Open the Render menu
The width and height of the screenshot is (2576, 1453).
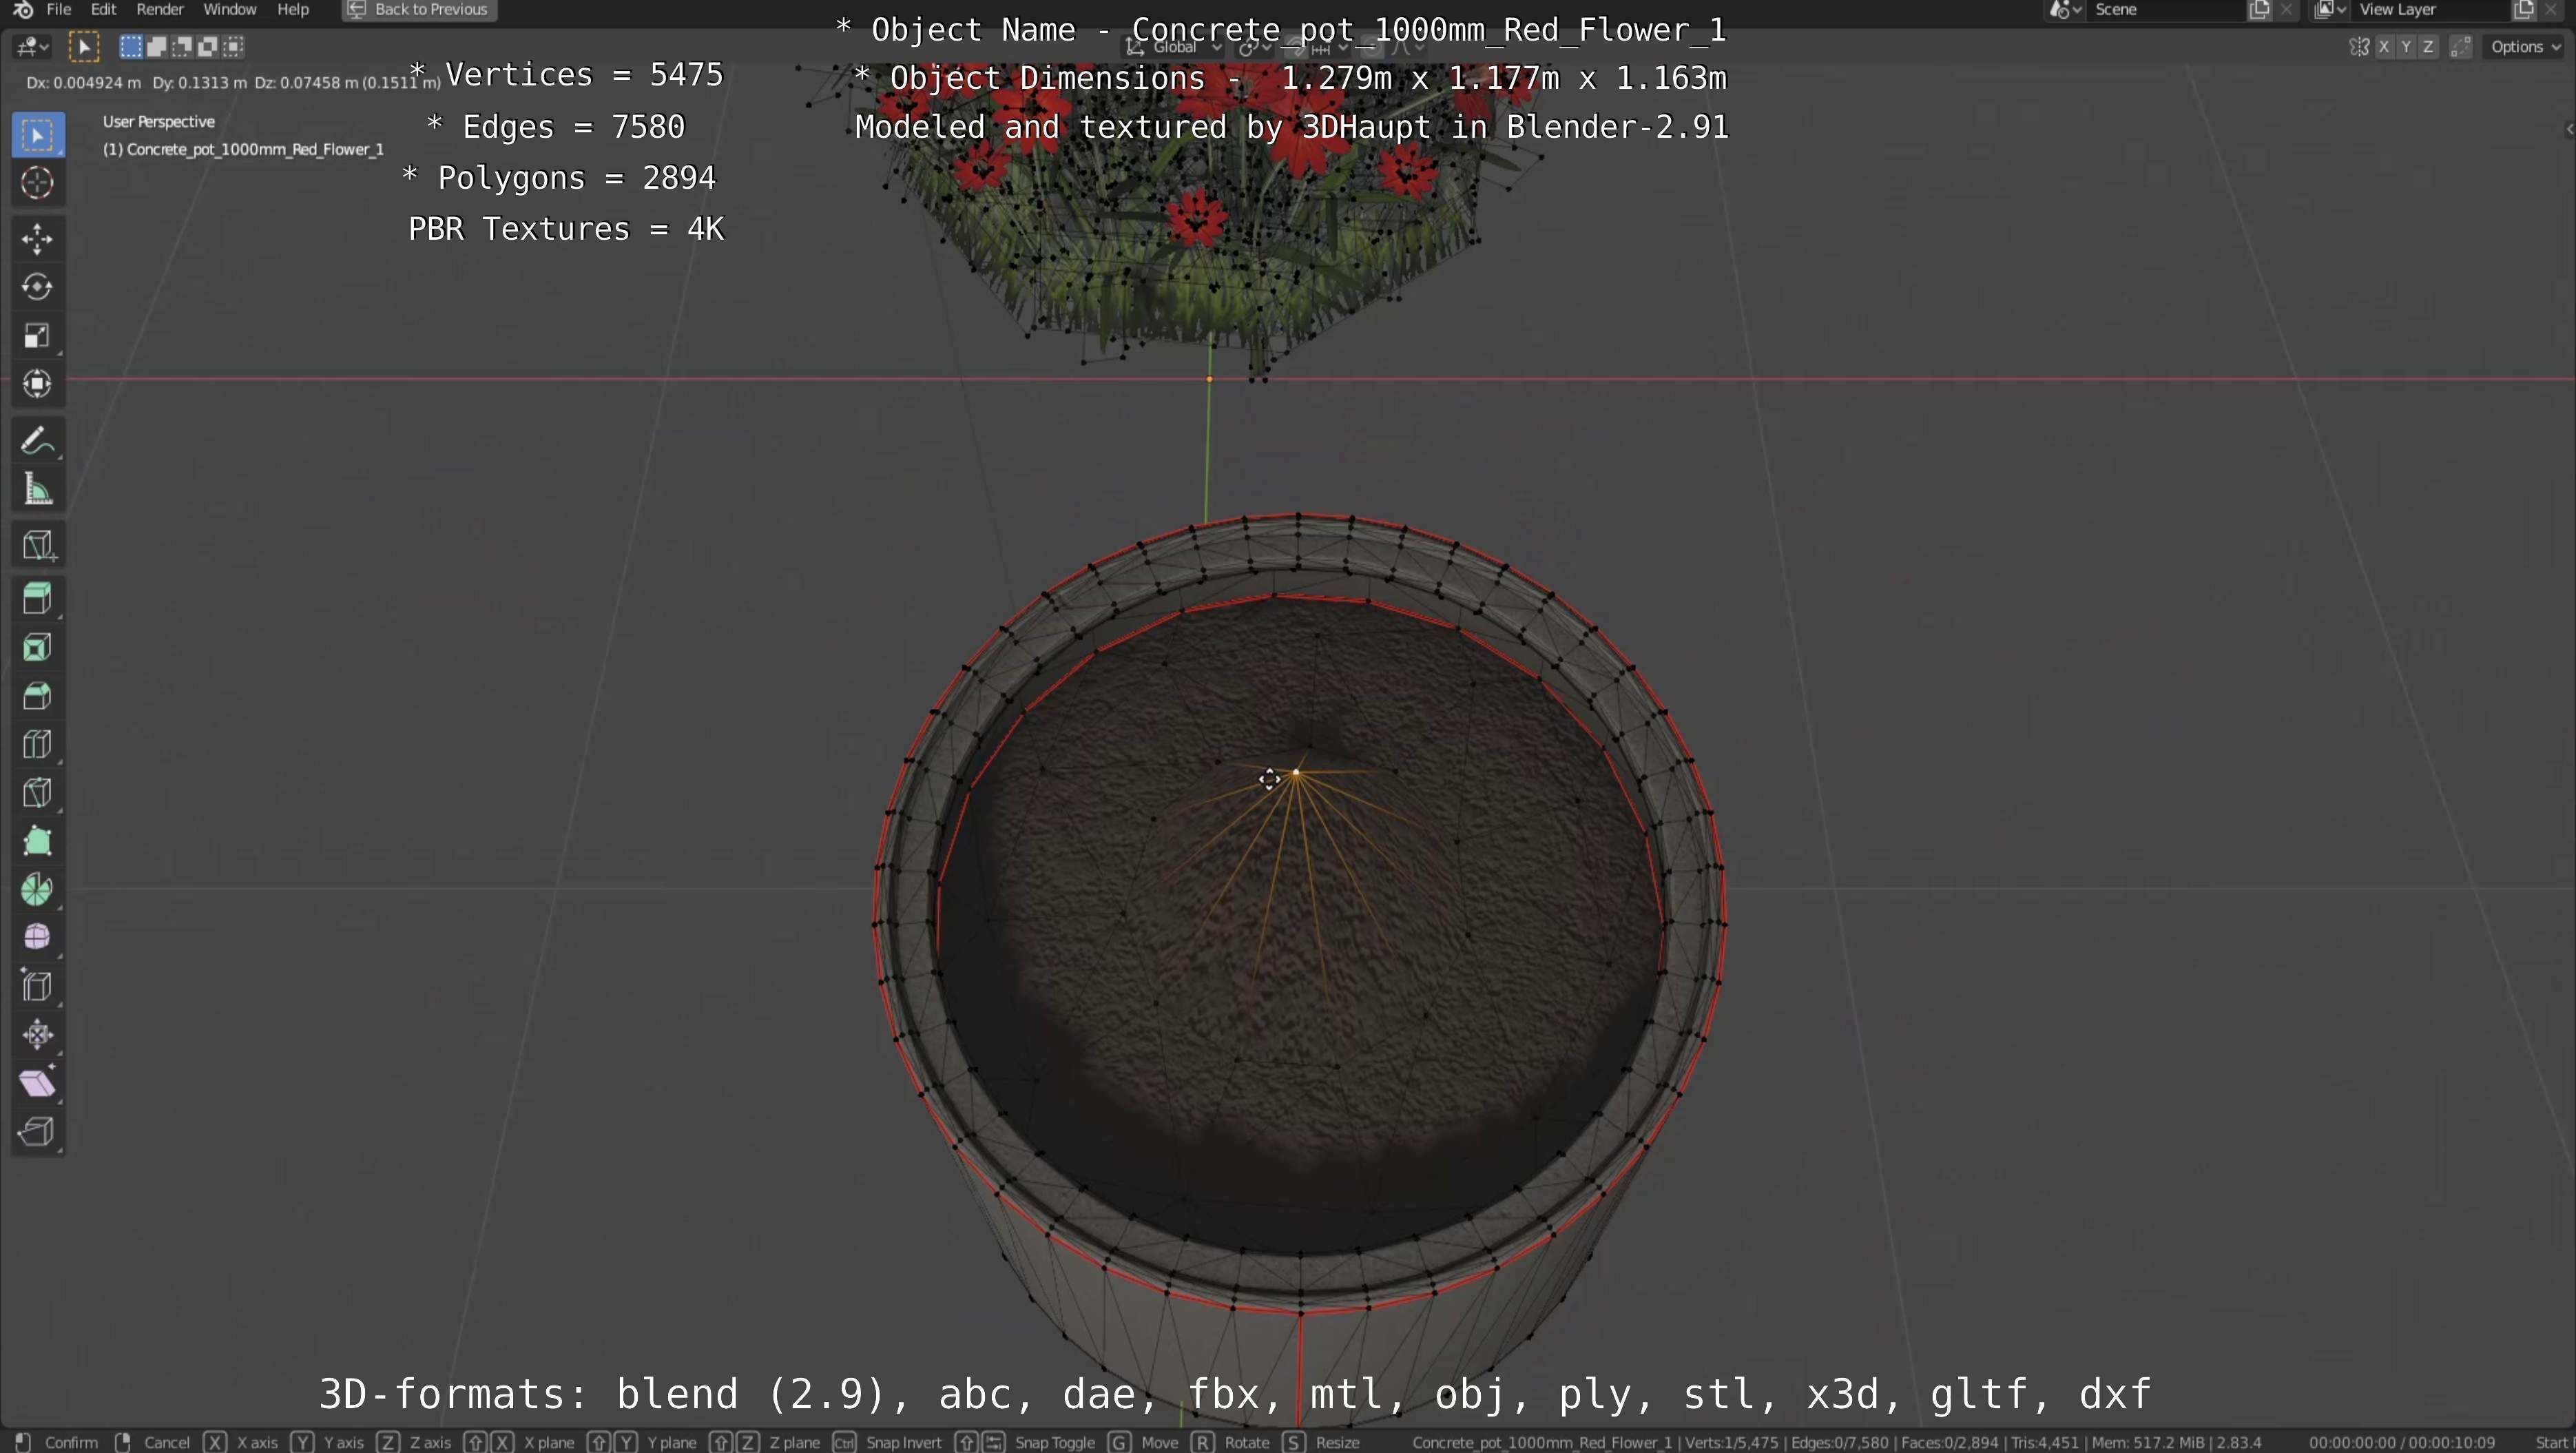pos(160,9)
